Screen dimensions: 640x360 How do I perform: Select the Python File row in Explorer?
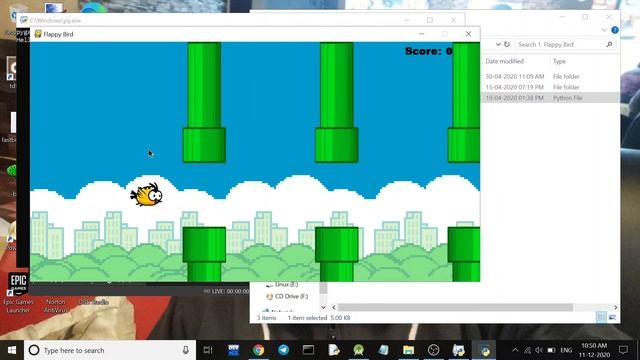point(551,98)
